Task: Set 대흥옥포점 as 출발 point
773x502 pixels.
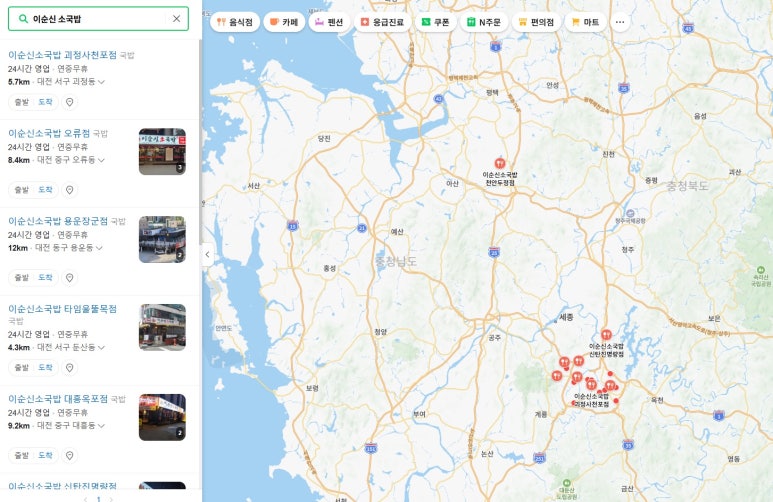Action: pos(22,455)
